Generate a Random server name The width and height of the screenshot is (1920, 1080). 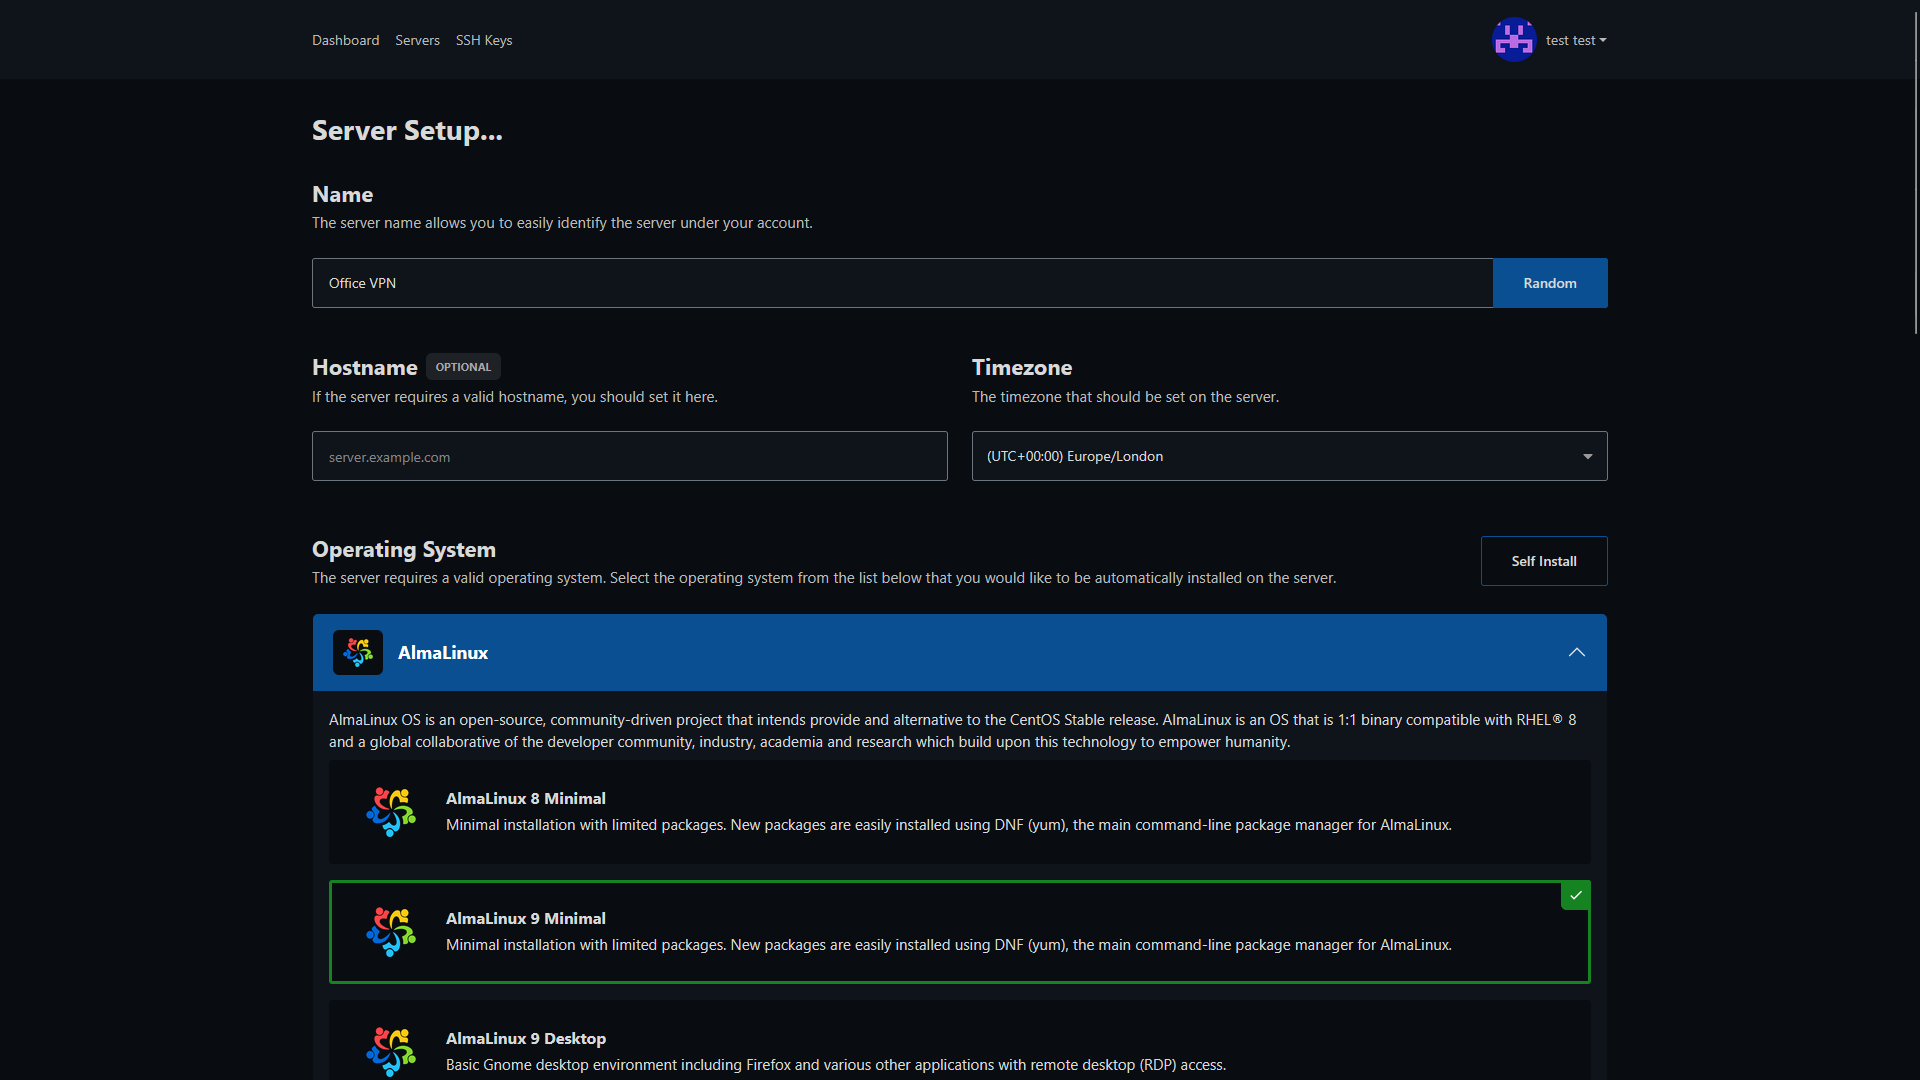(1550, 283)
